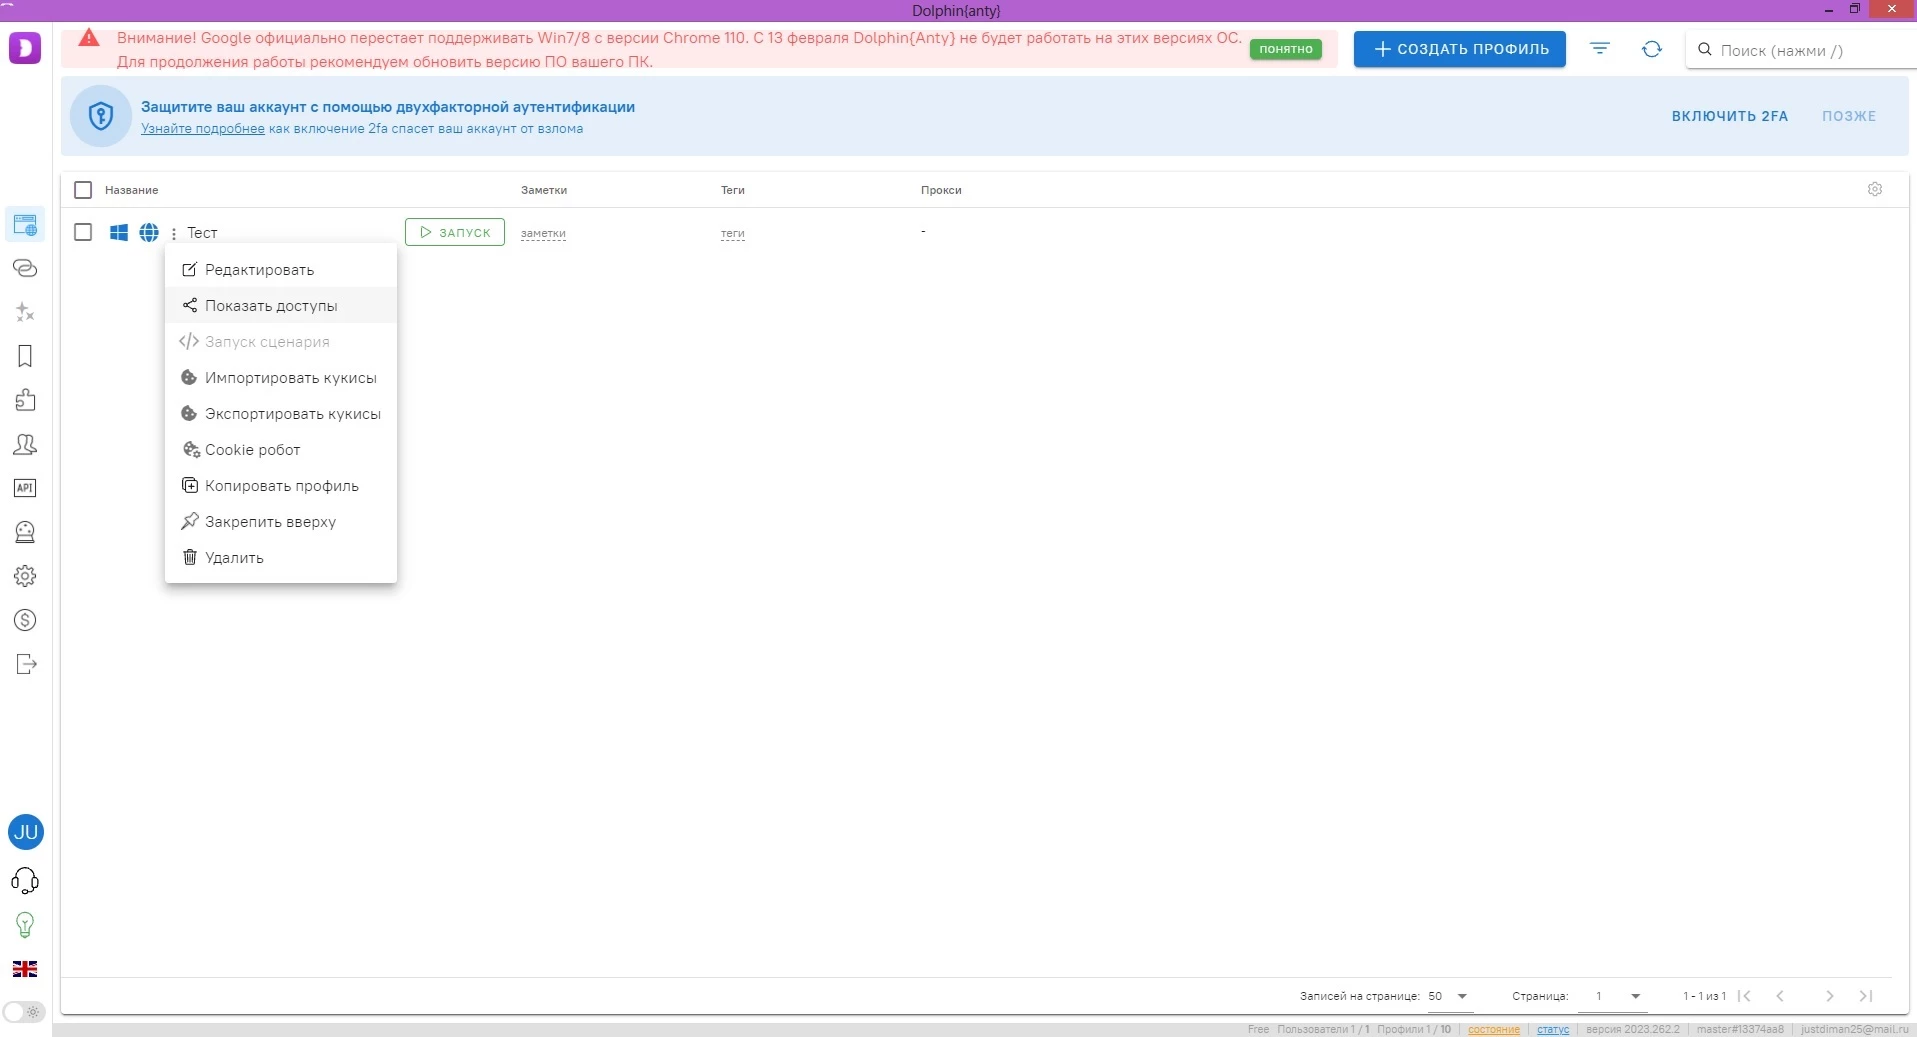The height and width of the screenshot is (1037, 1917).
Task: Choose Копировать профиль from the menu
Action: point(281,486)
